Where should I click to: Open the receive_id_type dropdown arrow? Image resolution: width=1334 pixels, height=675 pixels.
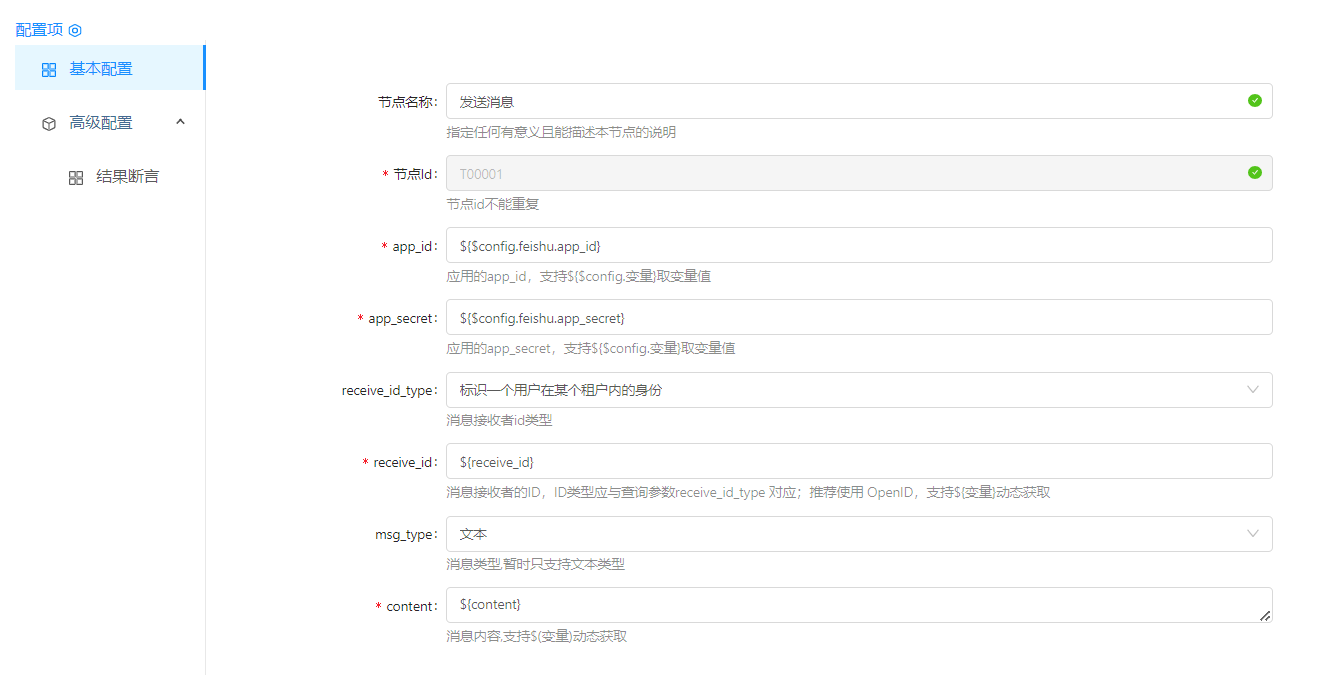pyautogui.click(x=1253, y=390)
